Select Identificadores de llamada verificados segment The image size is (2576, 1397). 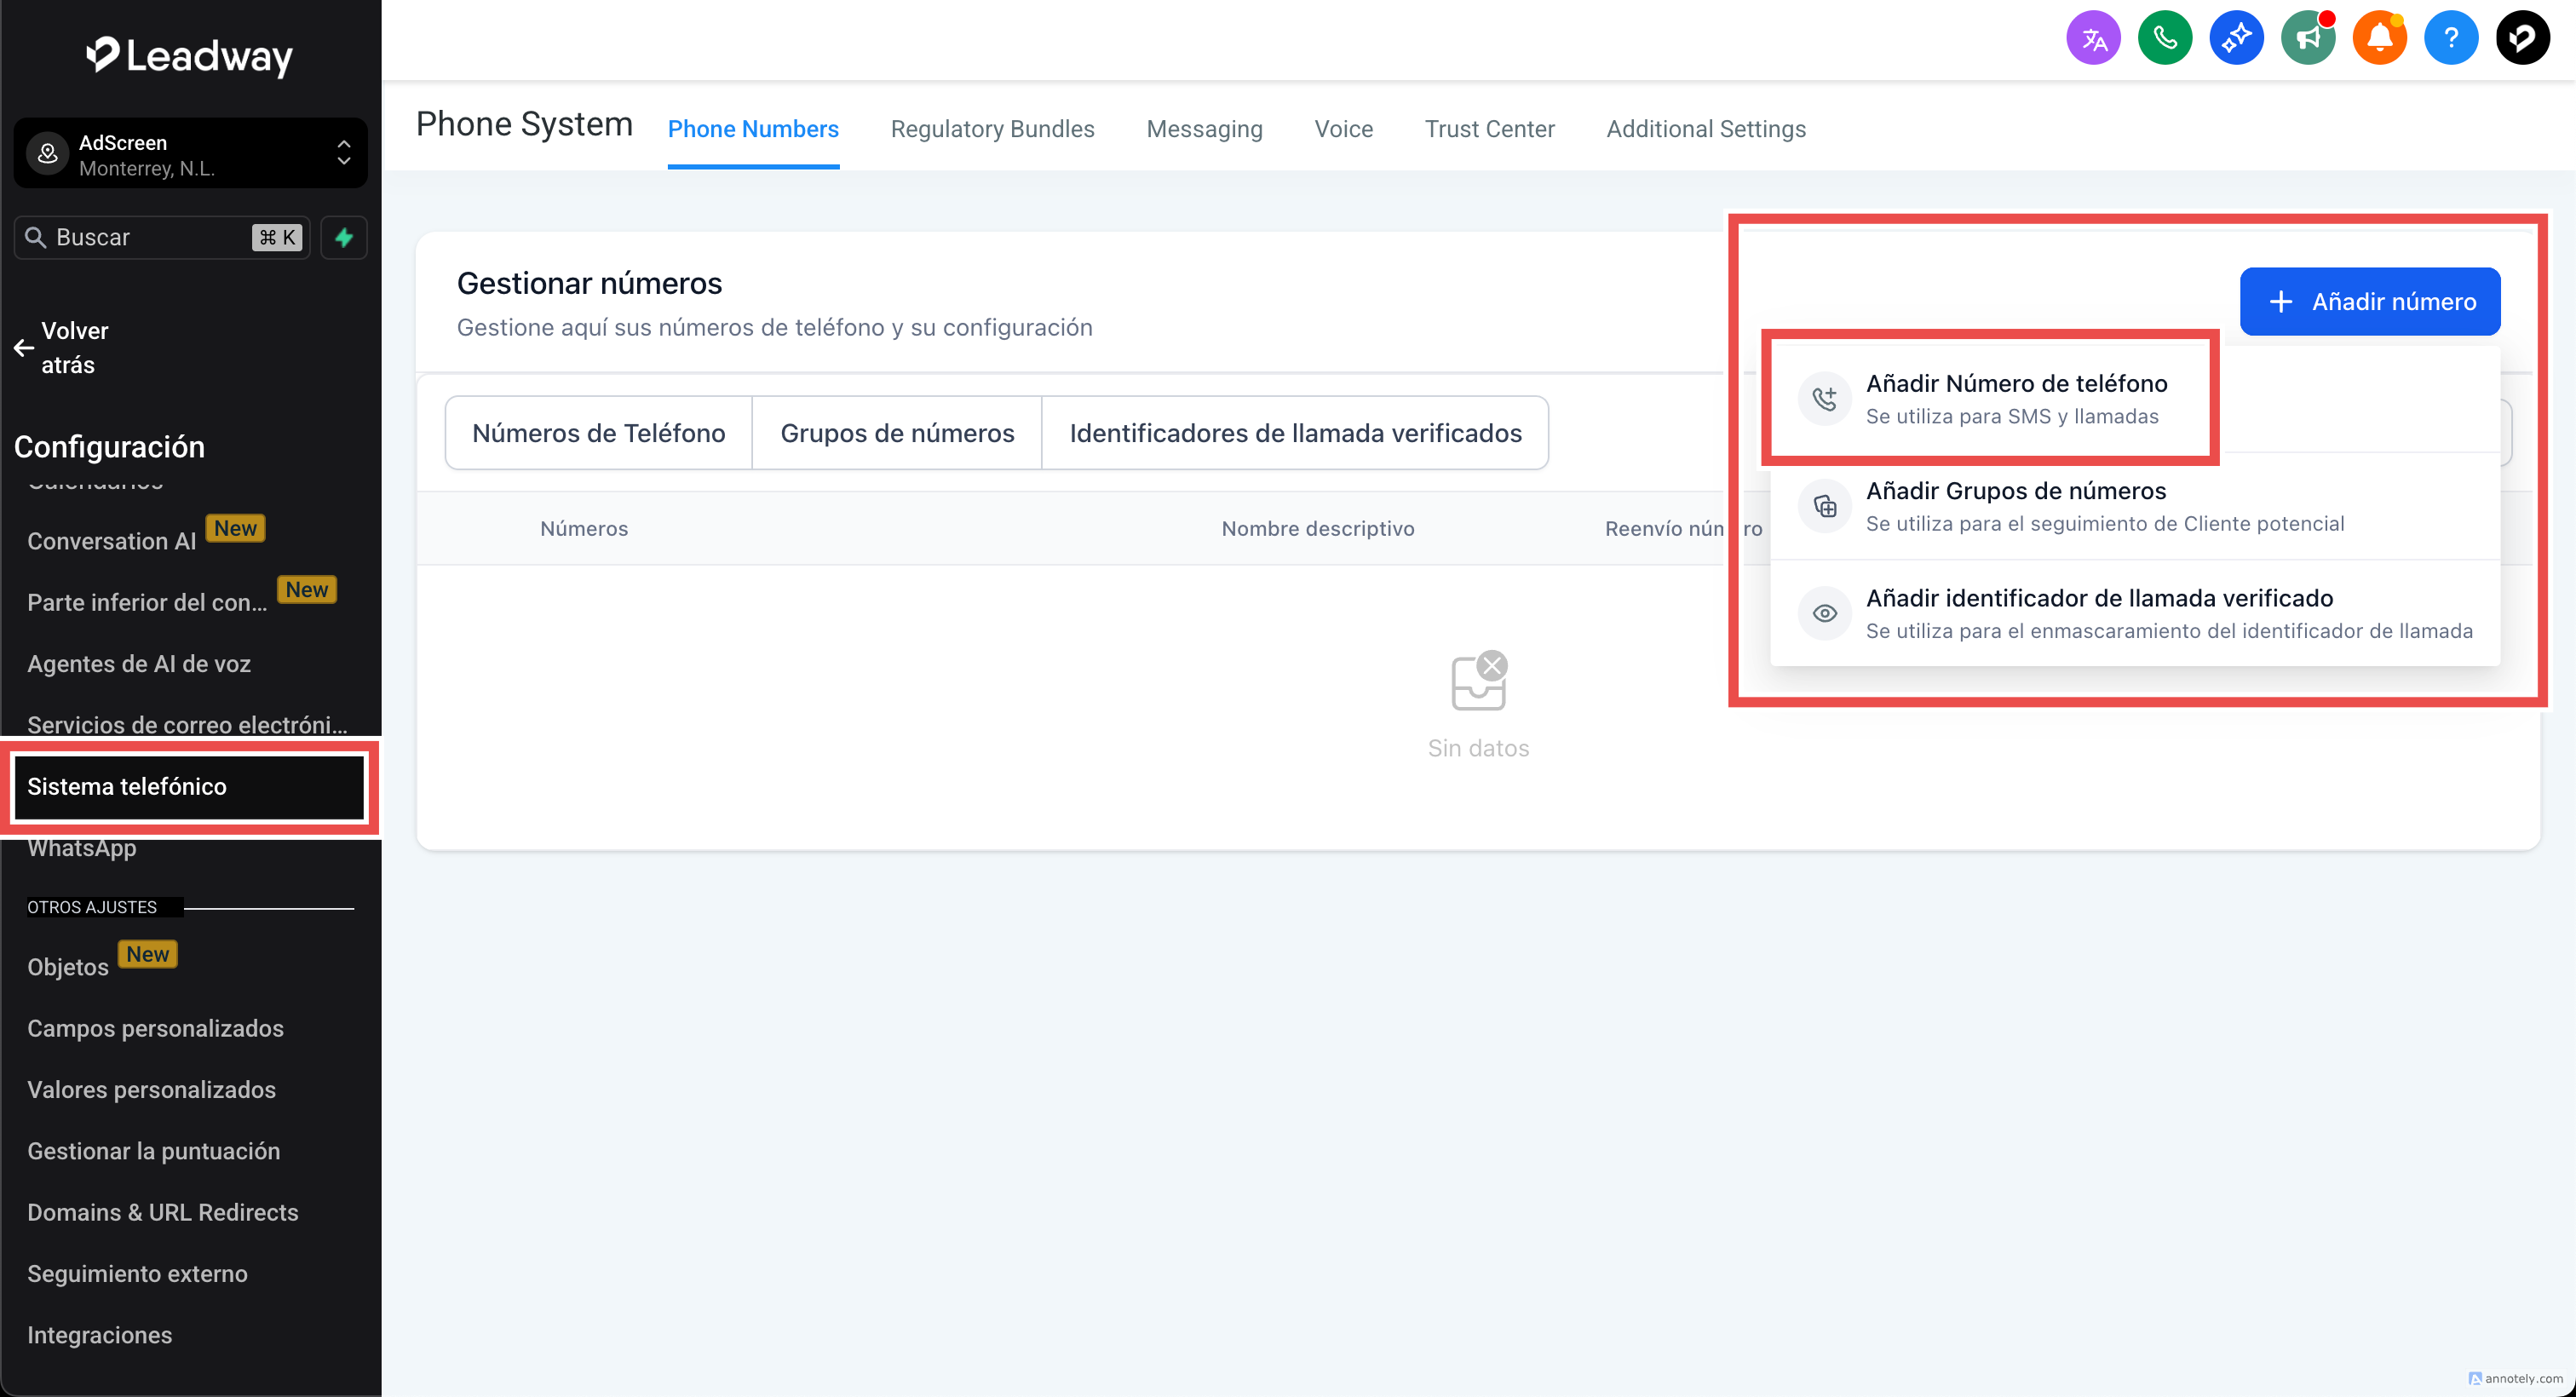click(x=1295, y=433)
